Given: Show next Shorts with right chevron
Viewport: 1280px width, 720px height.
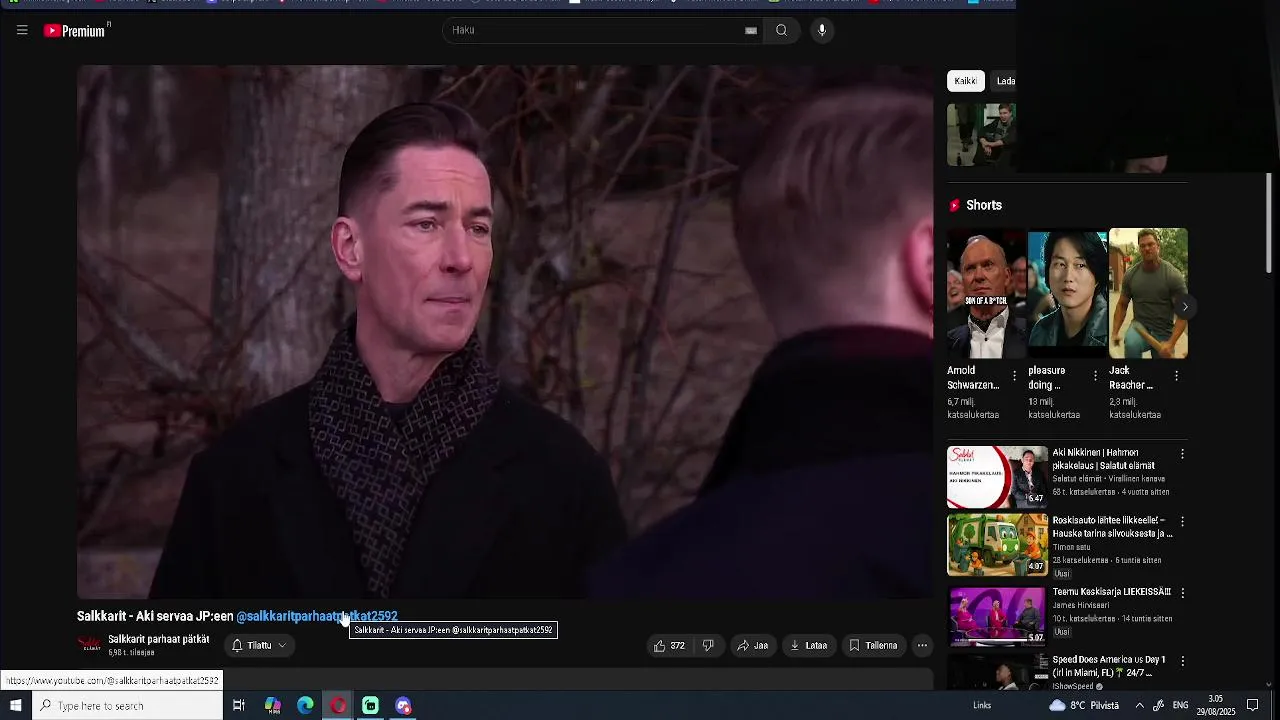Looking at the screenshot, I should click(1184, 307).
